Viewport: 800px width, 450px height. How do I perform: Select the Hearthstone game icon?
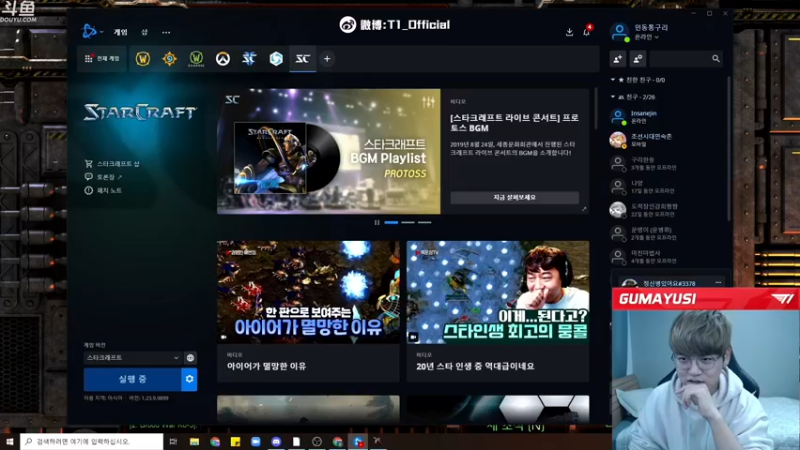click(x=169, y=59)
